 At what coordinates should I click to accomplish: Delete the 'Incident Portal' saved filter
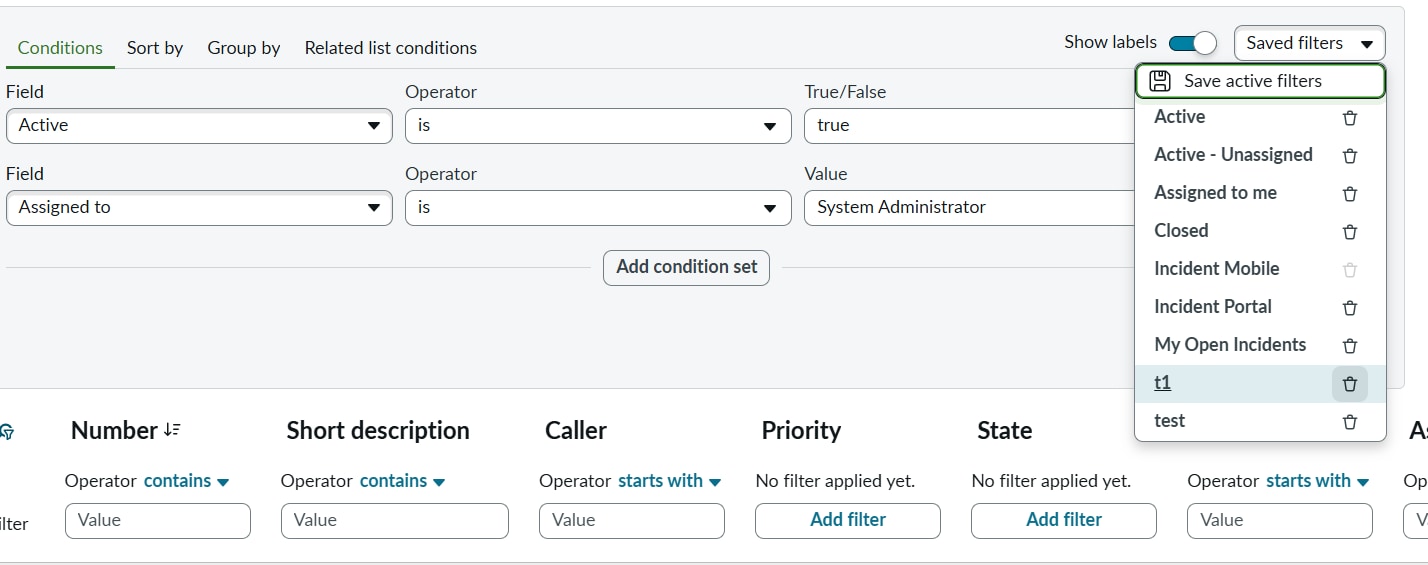click(1349, 308)
